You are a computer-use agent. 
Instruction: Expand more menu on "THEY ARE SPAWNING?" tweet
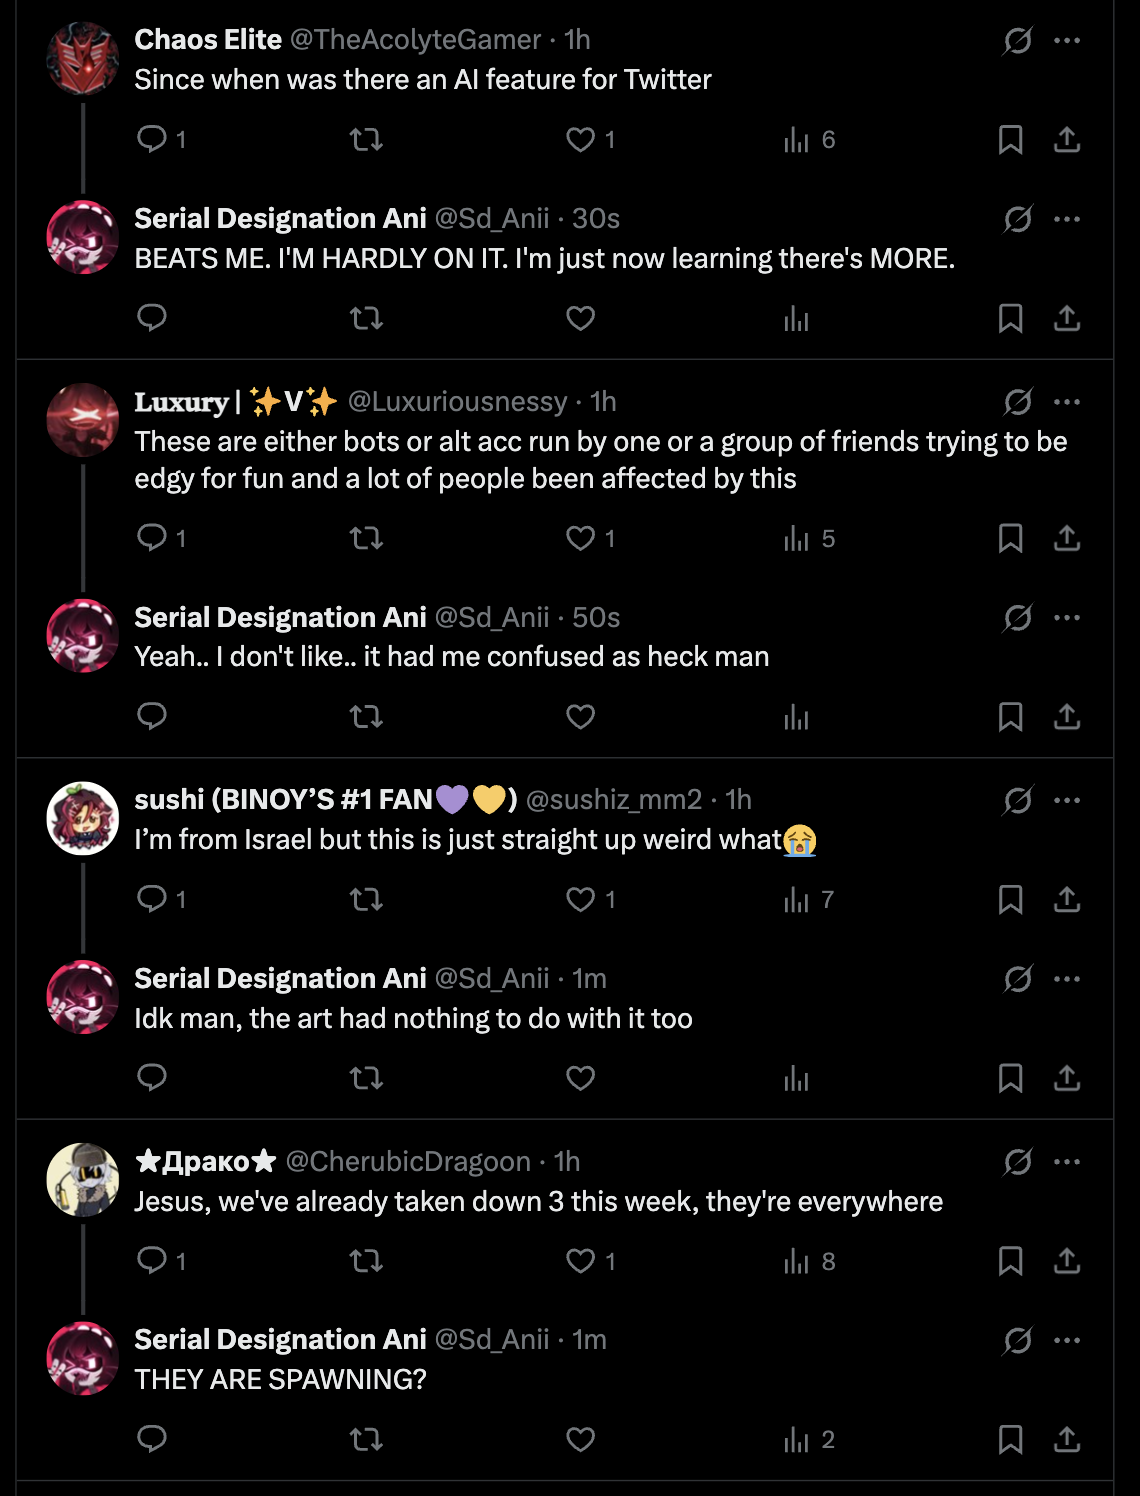pyautogui.click(x=1067, y=1340)
